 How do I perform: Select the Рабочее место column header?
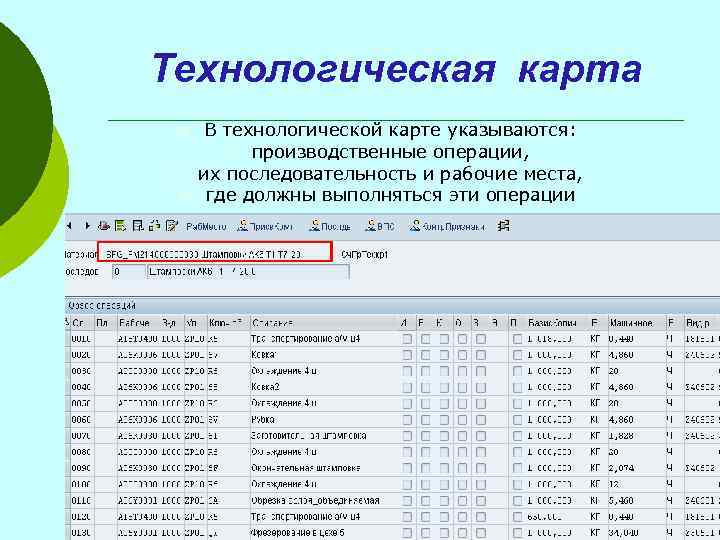[139, 323]
